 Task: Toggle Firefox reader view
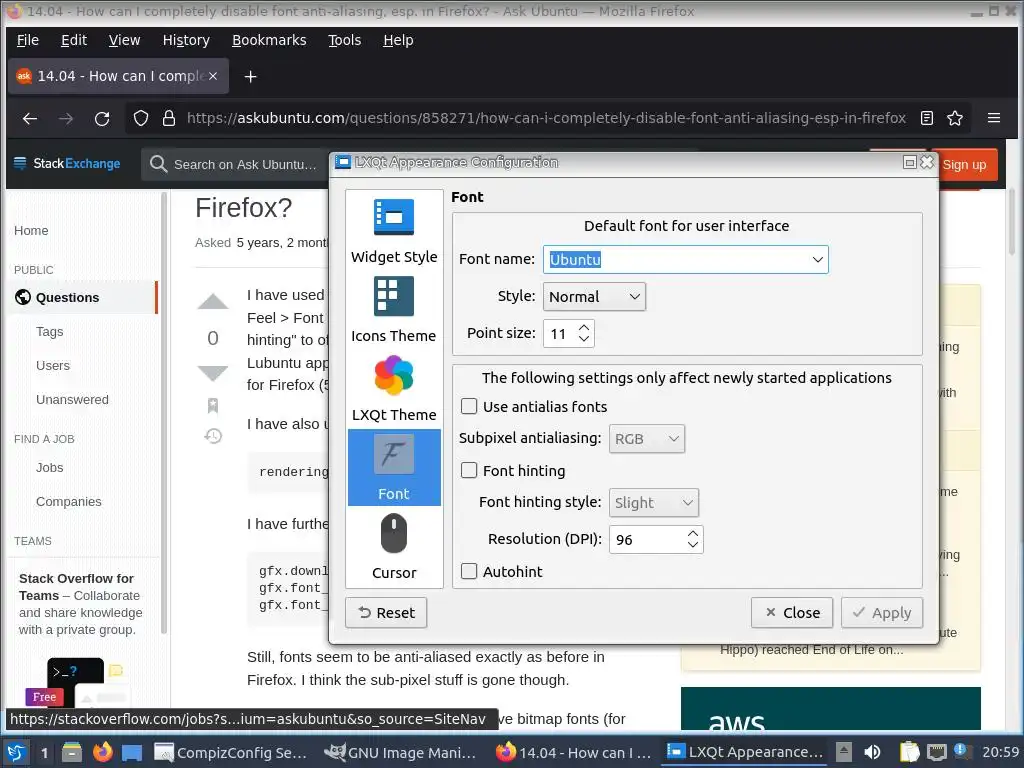point(927,118)
